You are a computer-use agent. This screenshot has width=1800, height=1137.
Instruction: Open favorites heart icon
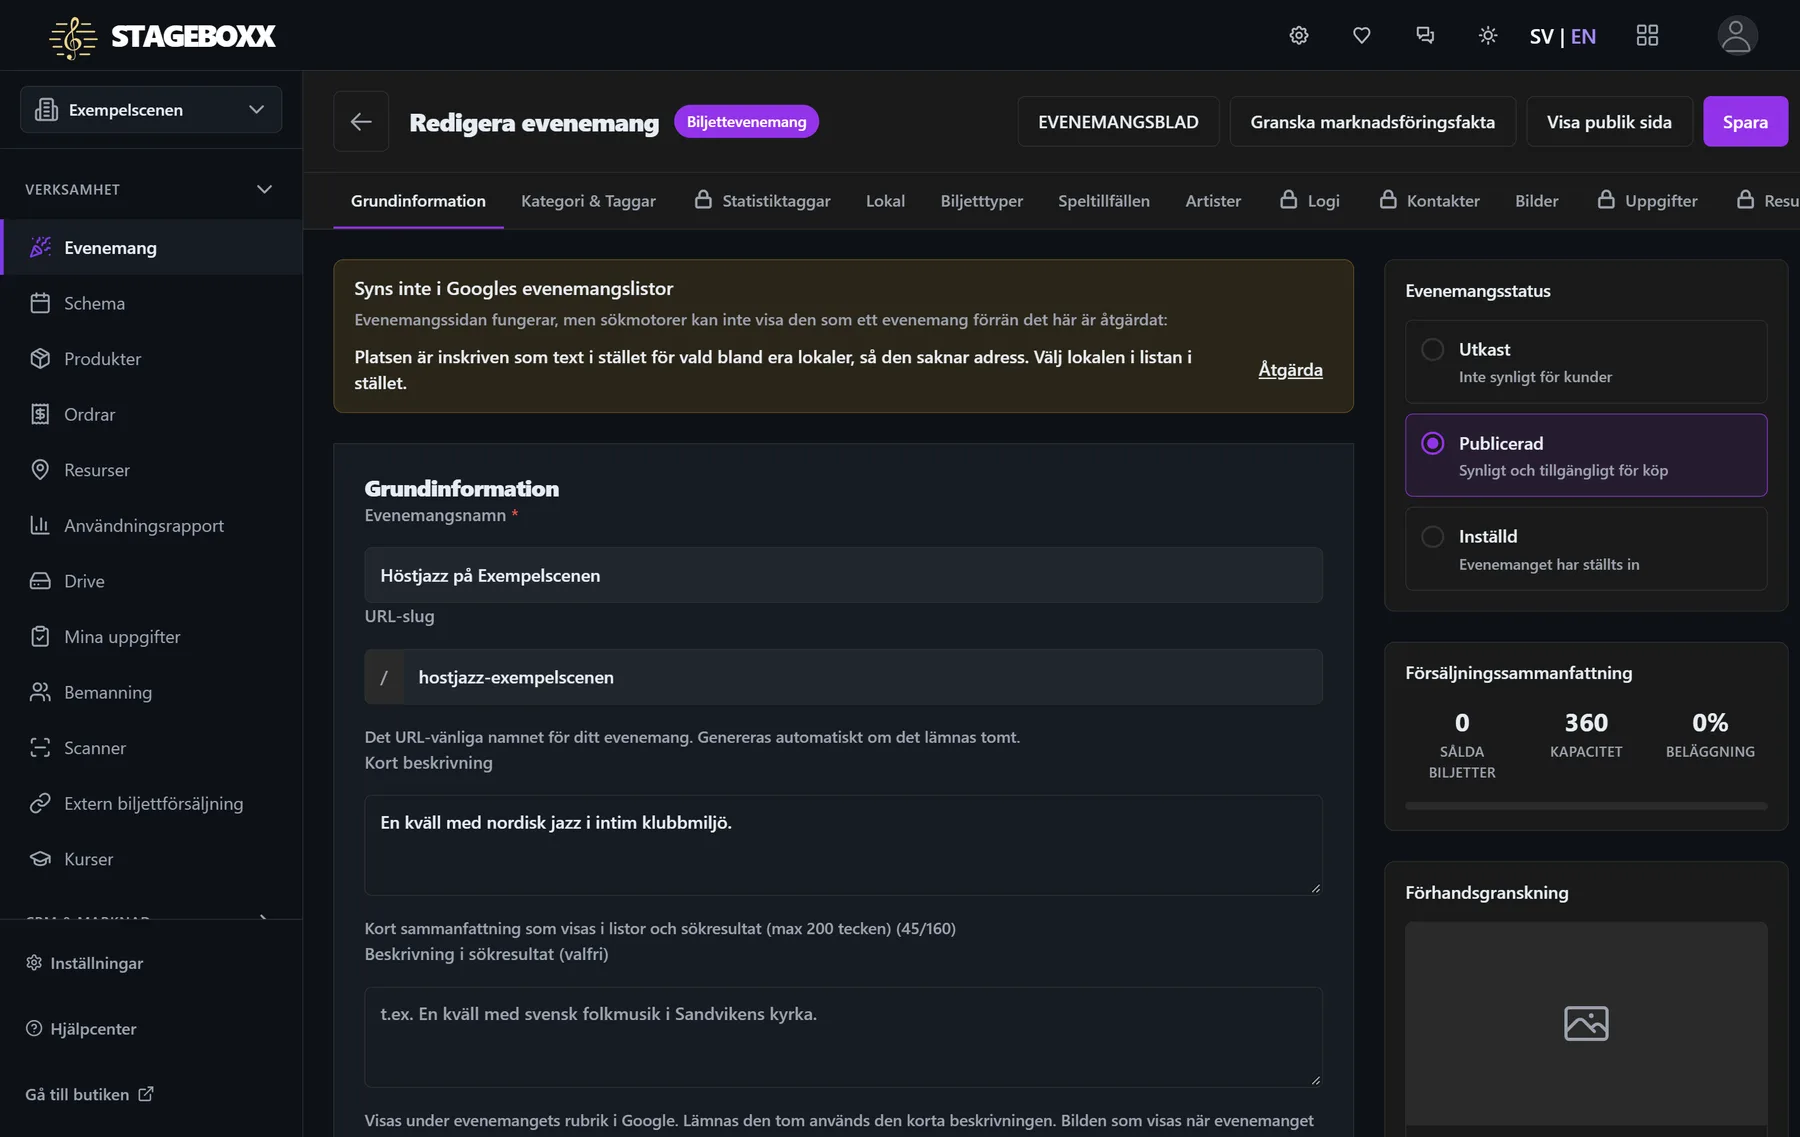[1361, 36]
